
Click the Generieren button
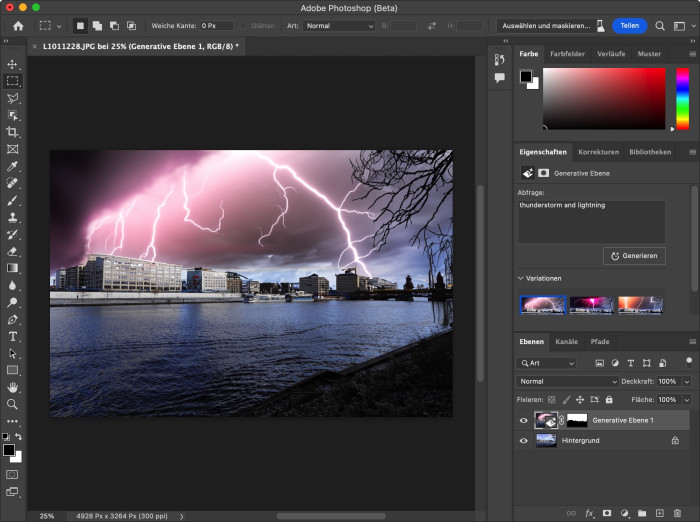pyautogui.click(x=634, y=256)
